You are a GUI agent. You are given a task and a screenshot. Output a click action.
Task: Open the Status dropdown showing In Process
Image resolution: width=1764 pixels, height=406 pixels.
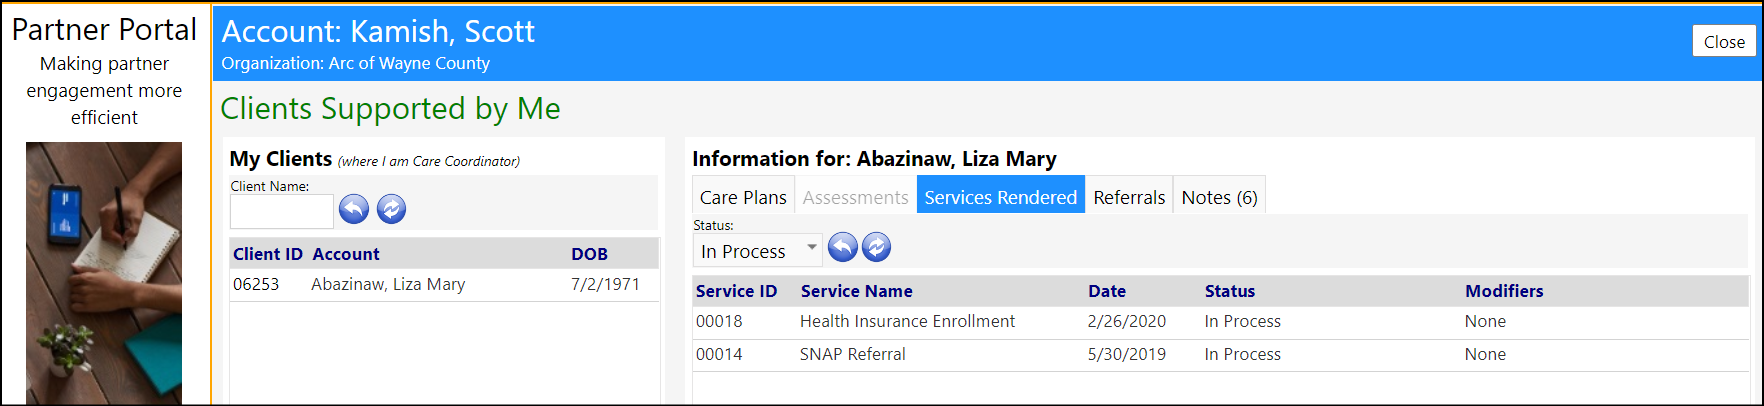(757, 251)
